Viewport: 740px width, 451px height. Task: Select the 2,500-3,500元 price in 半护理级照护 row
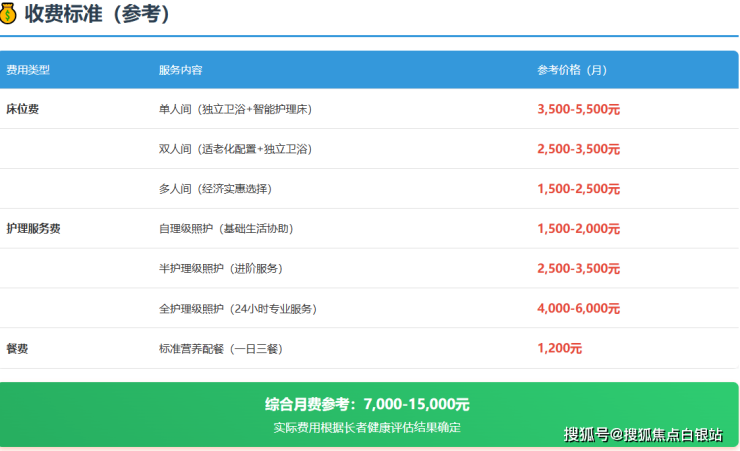[578, 268]
